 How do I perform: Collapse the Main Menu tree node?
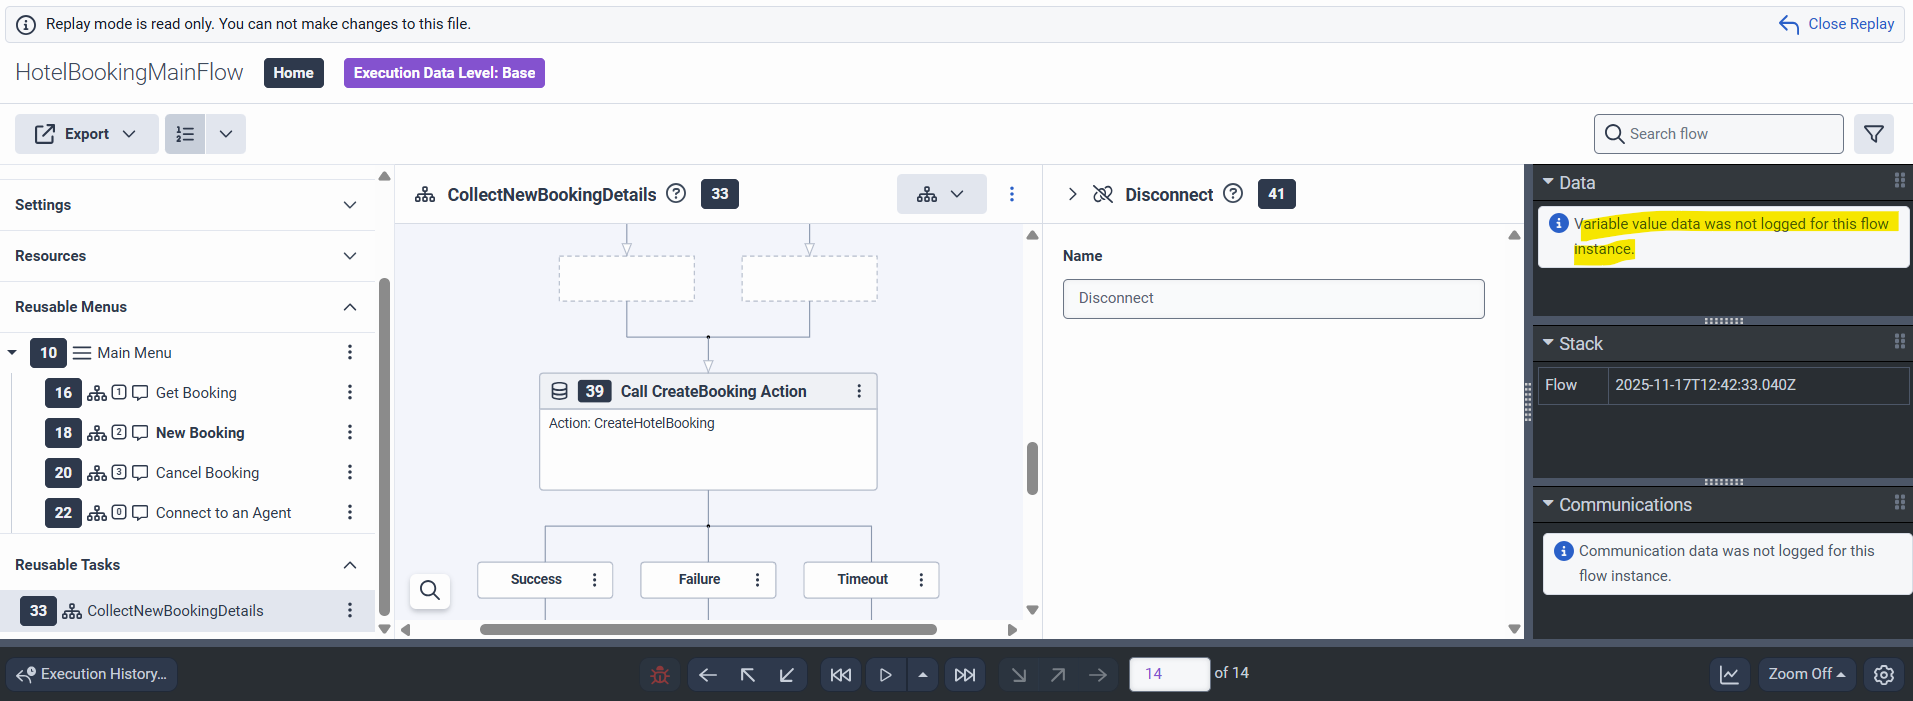12,352
